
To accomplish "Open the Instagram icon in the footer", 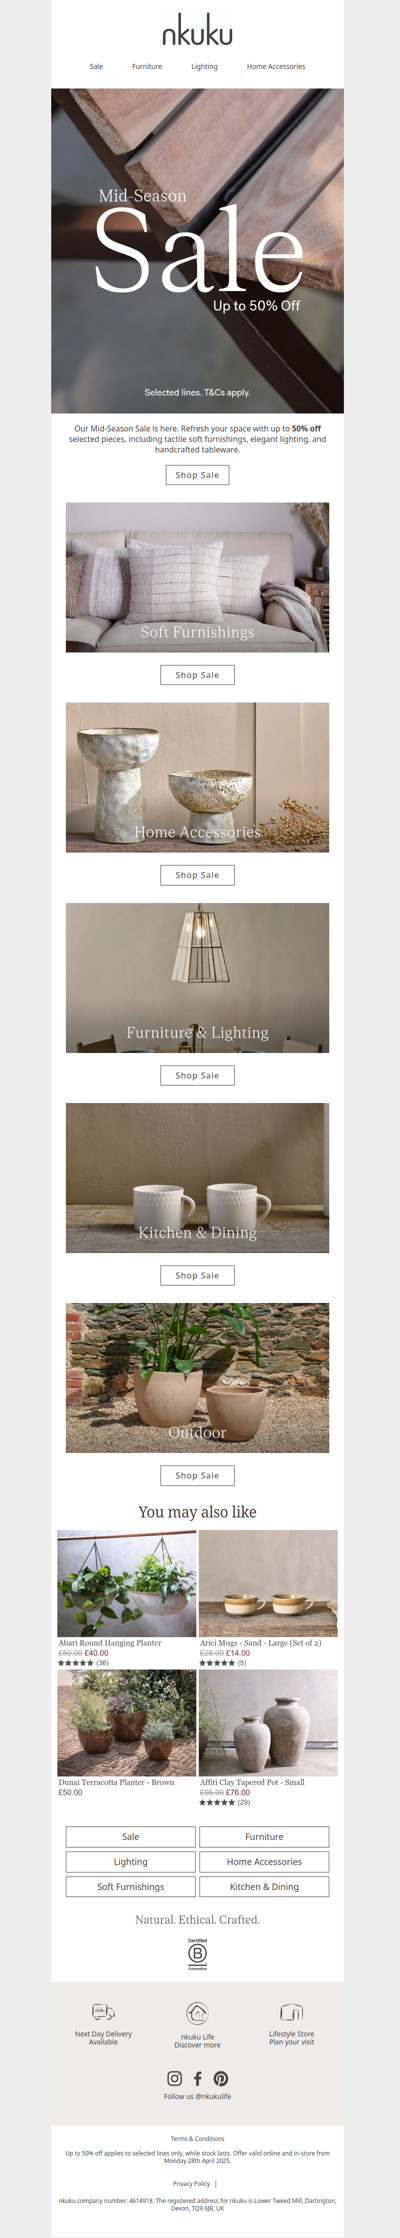I will click(174, 2078).
